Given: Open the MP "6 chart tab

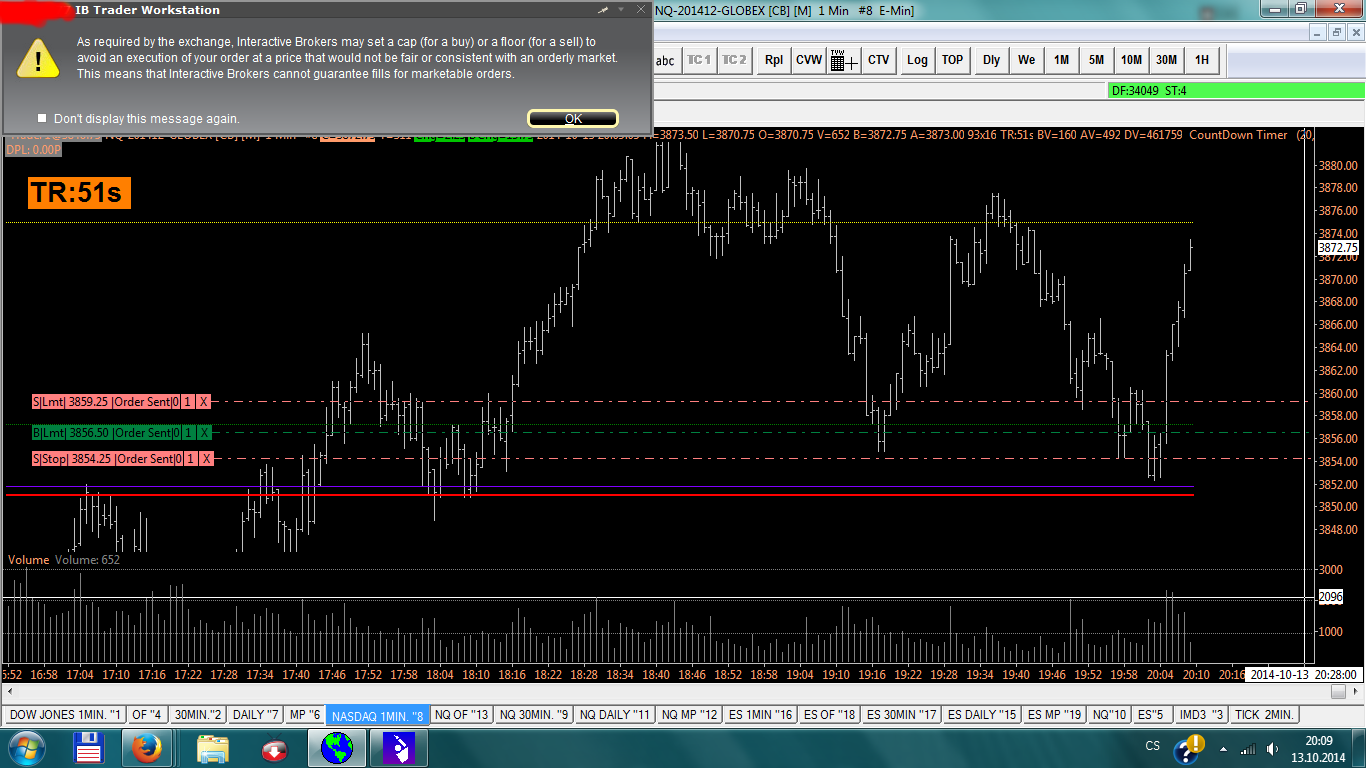Looking at the screenshot, I should click(305, 715).
